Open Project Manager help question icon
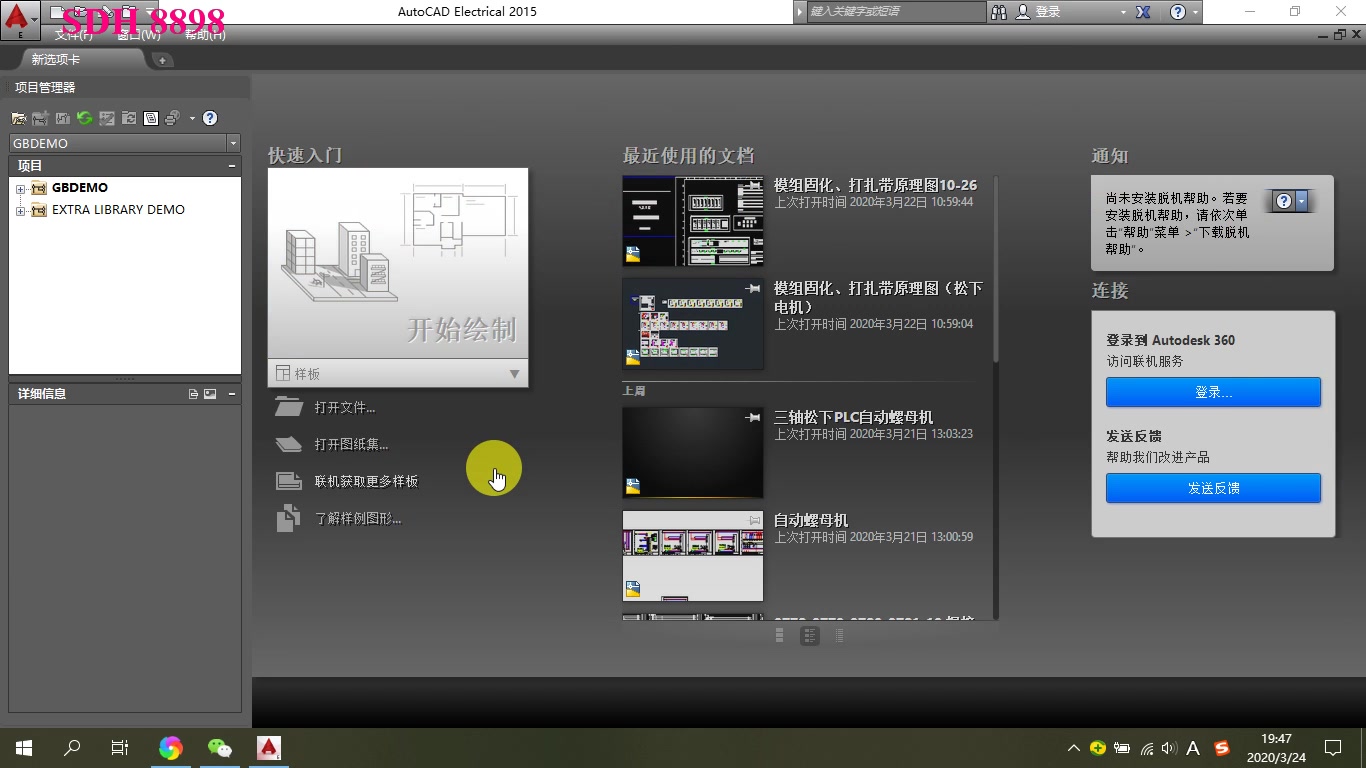 210,118
